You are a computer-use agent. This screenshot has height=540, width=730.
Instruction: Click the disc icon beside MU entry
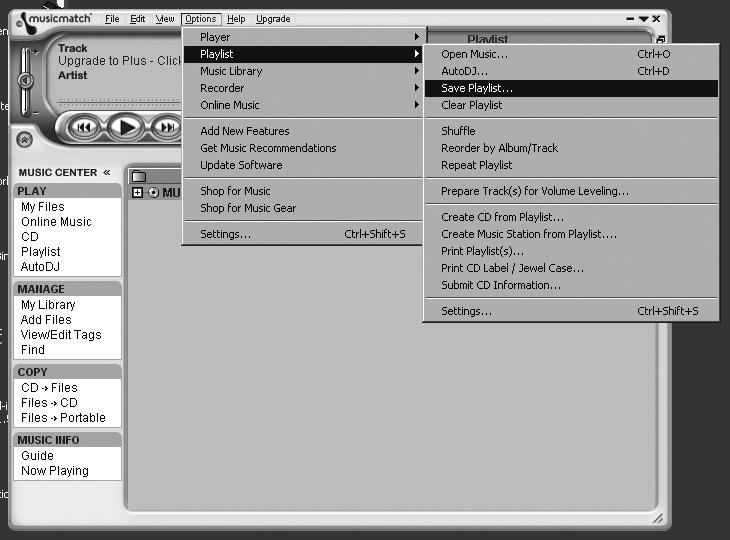[153, 193]
